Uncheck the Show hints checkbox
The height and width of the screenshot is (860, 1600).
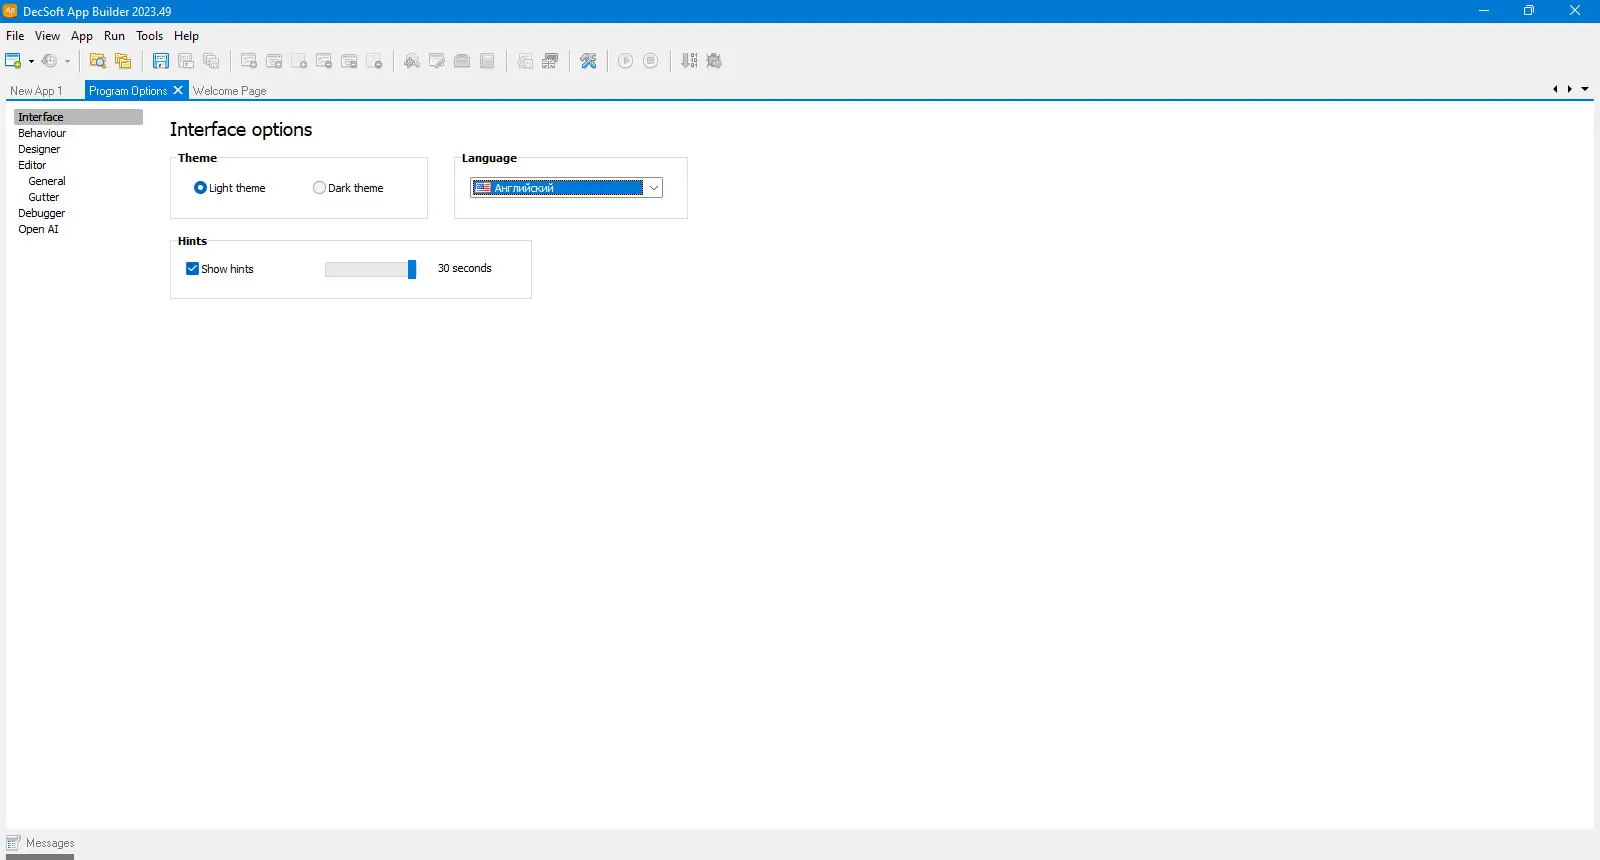(x=192, y=269)
